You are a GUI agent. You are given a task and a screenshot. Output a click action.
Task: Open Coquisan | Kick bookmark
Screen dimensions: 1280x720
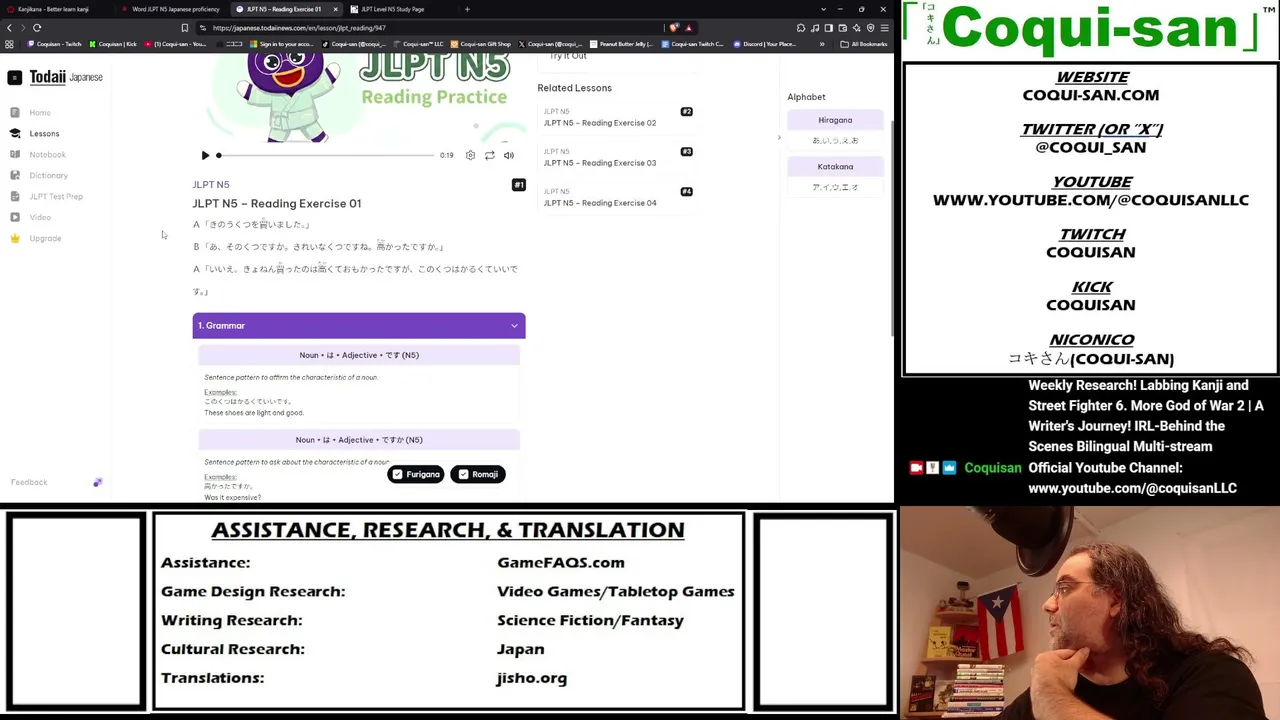point(113,44)
